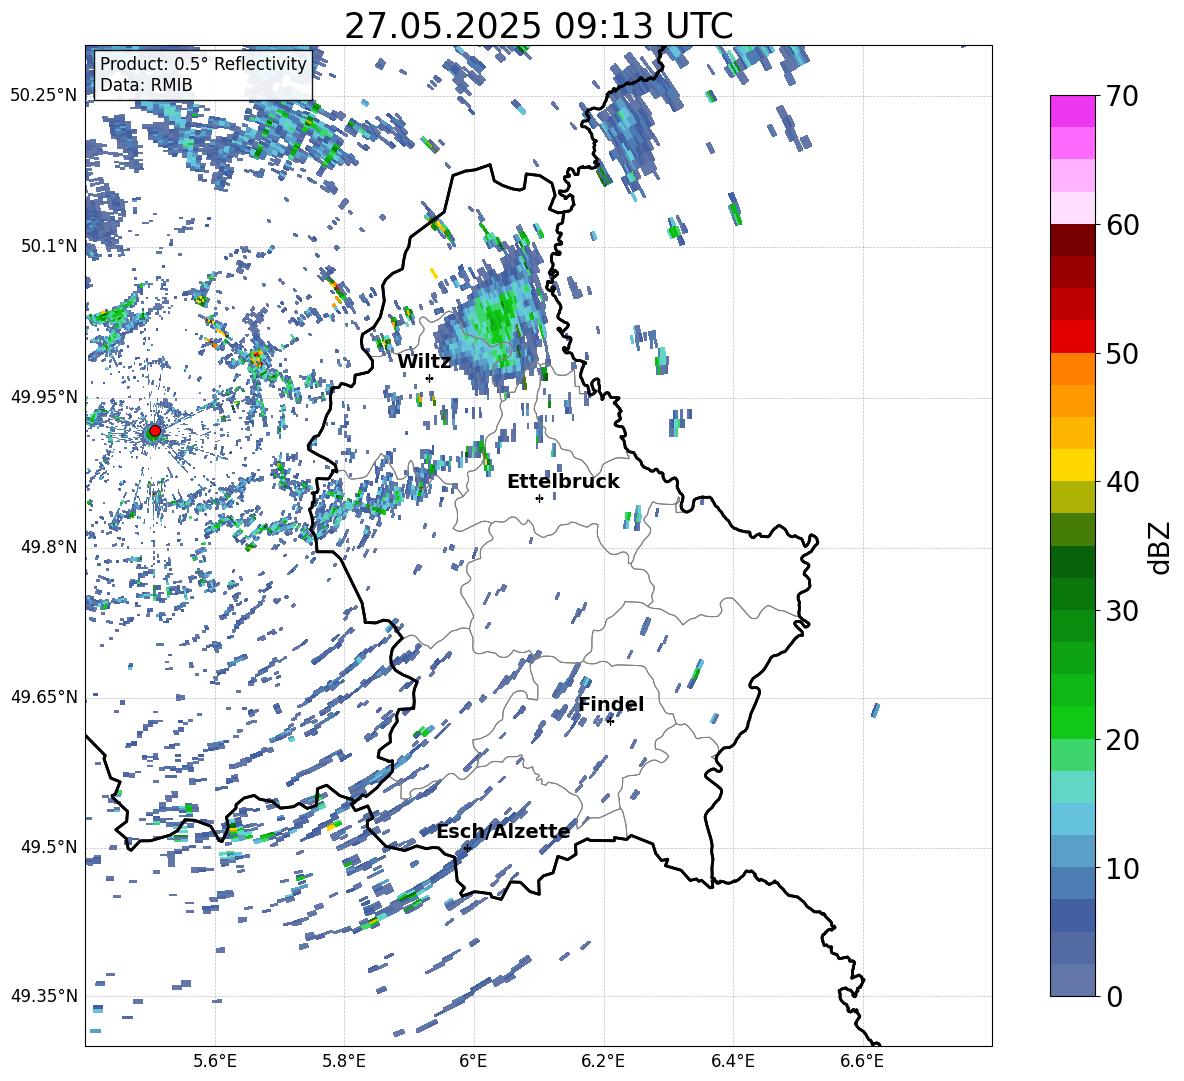Click the orange swatch just below 50
1184x1081 pixels.
[x=1072, y=368]
